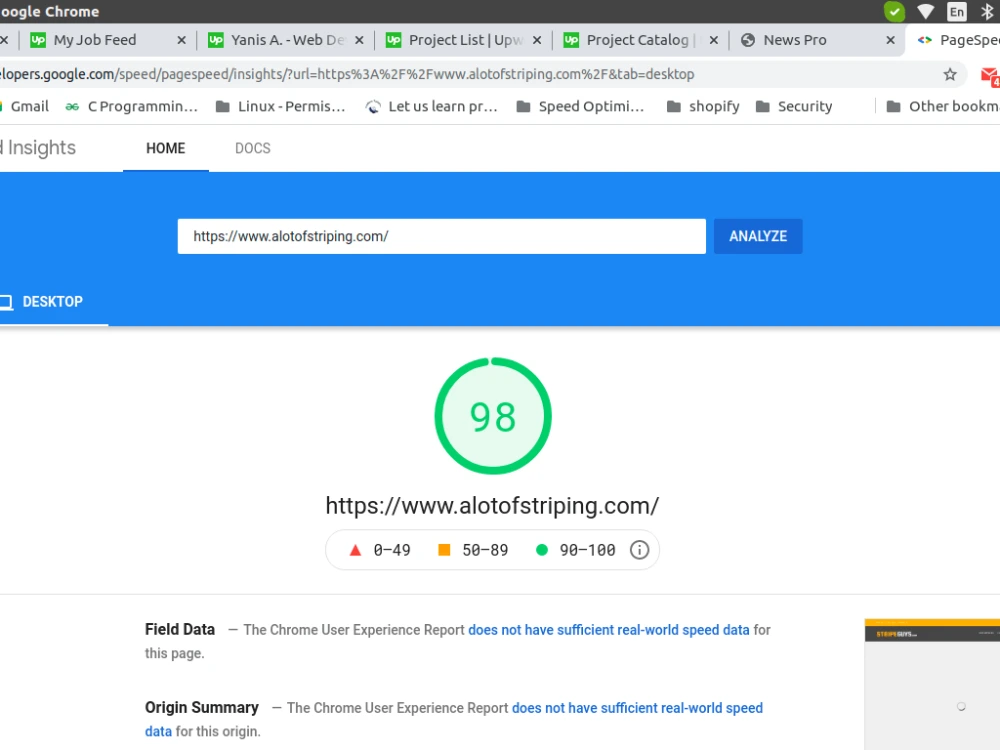Click the Insights logo text
This screenshot has width=1000, height=750.
coord(38,148)
